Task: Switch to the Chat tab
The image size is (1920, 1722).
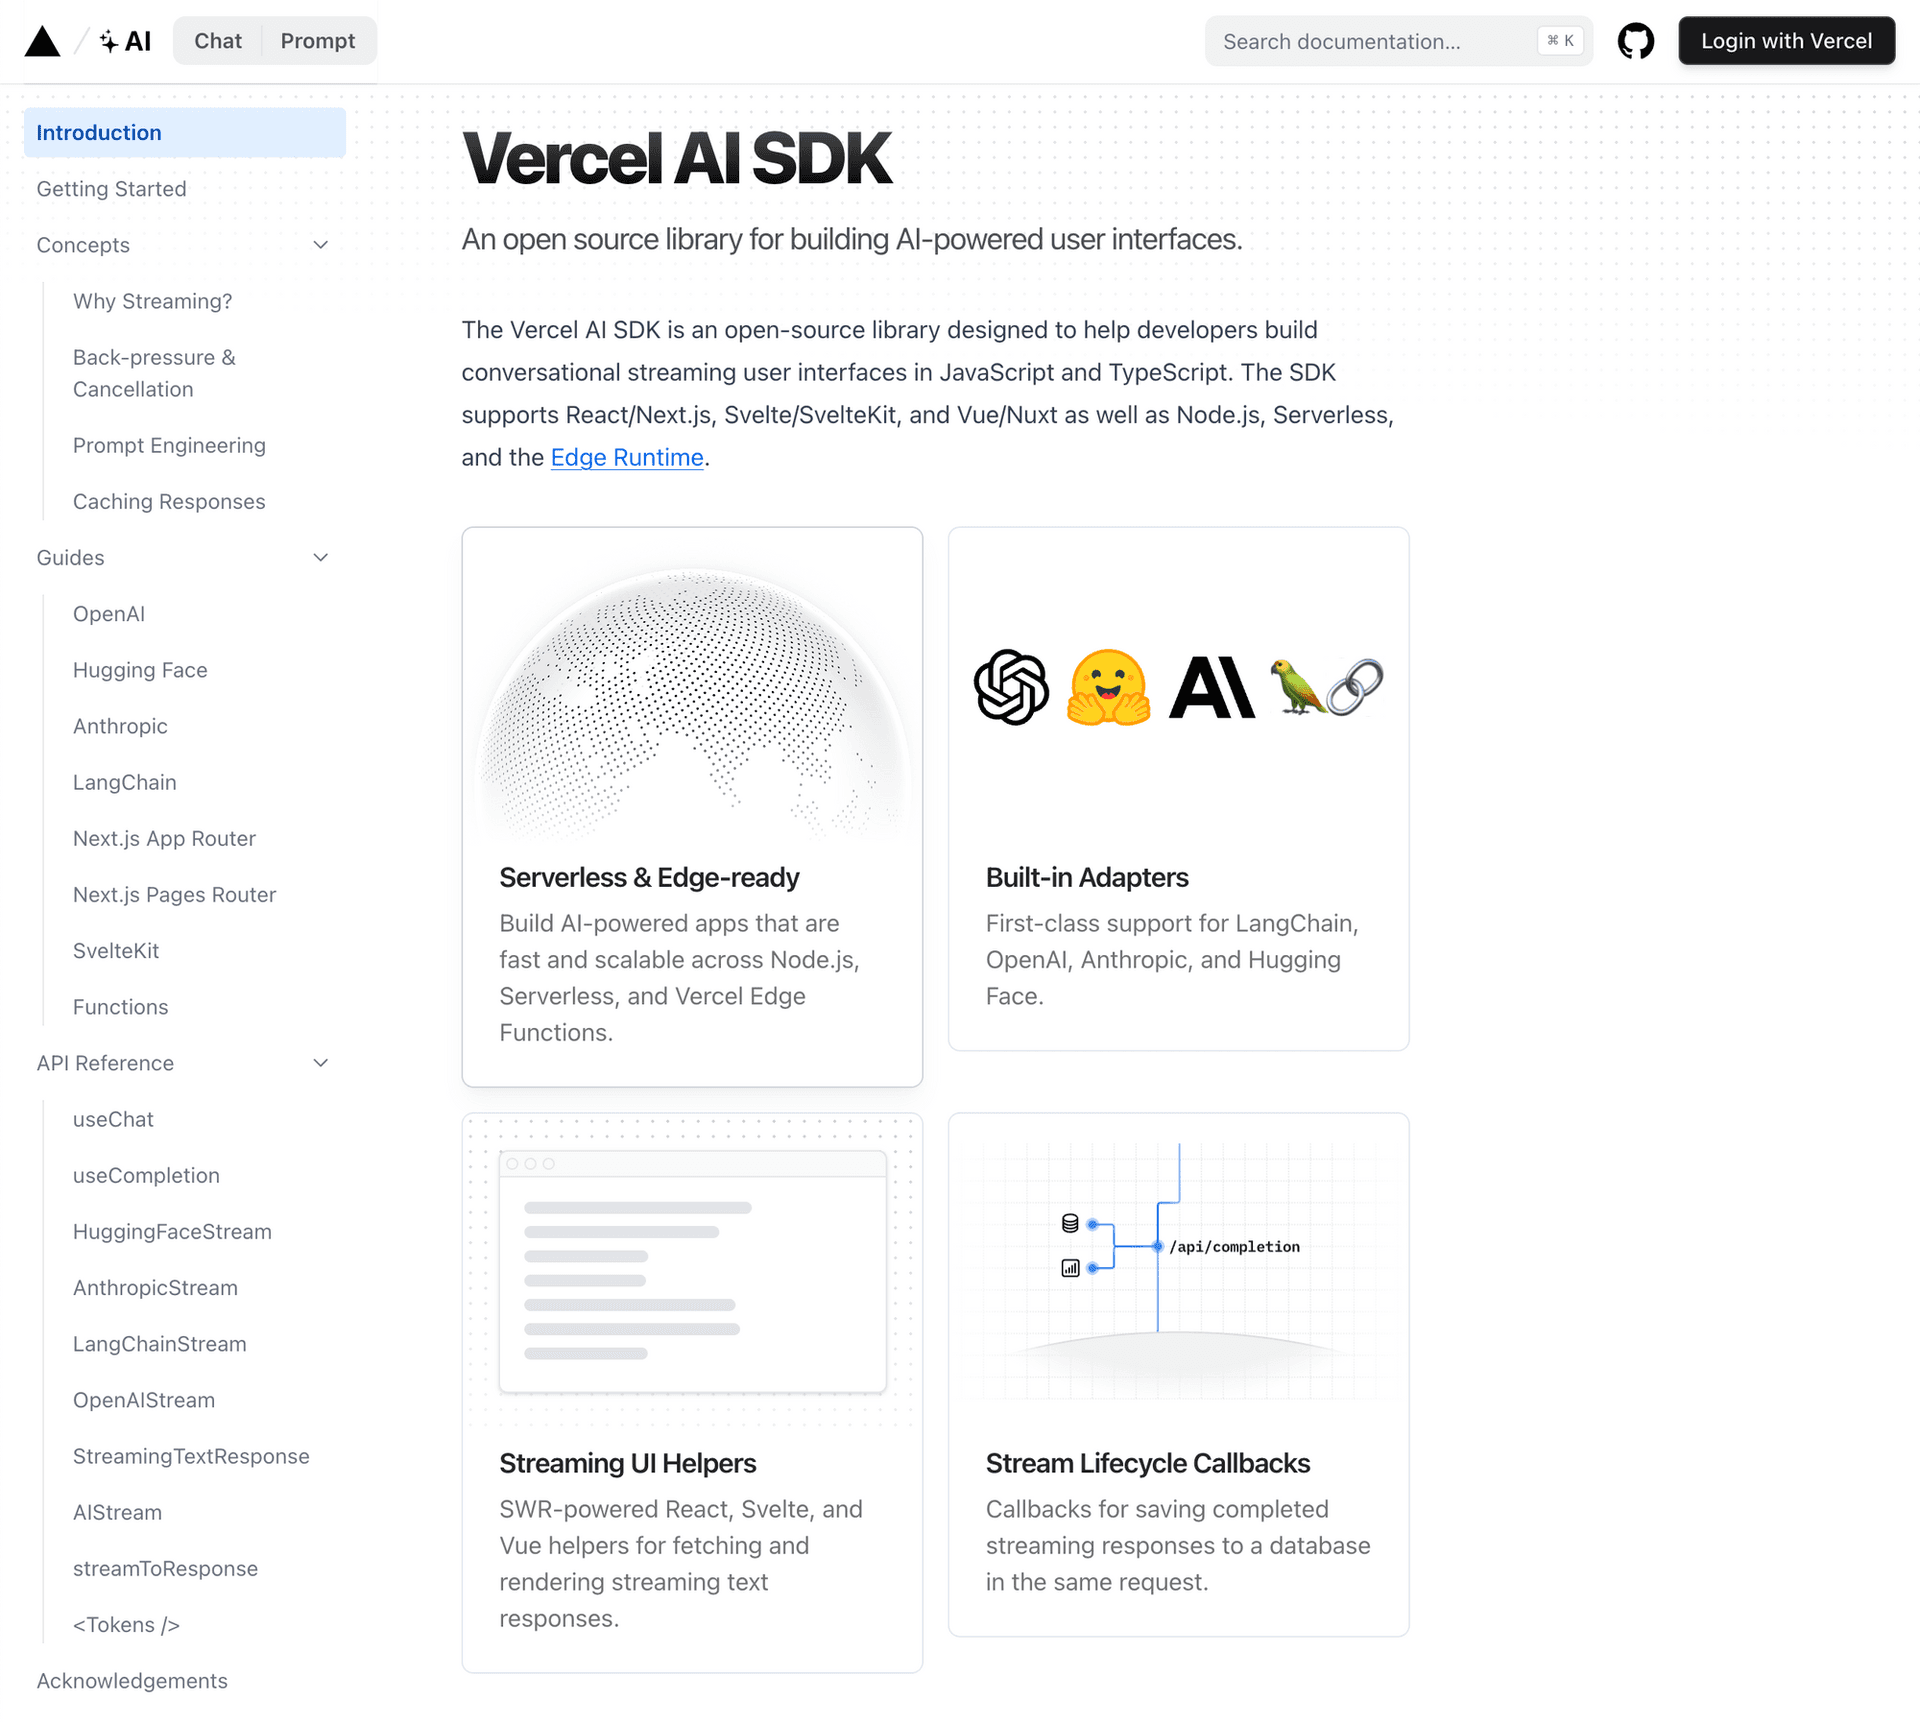Action: click(x=218, y=41)
